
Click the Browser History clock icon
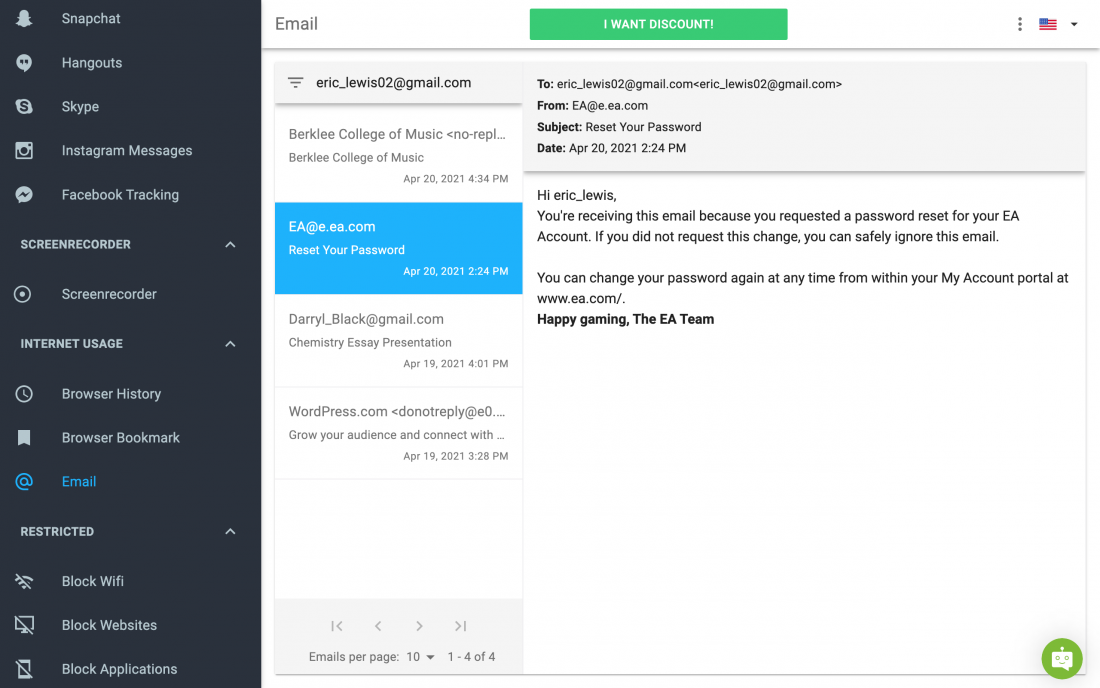[x=24, y=393]
